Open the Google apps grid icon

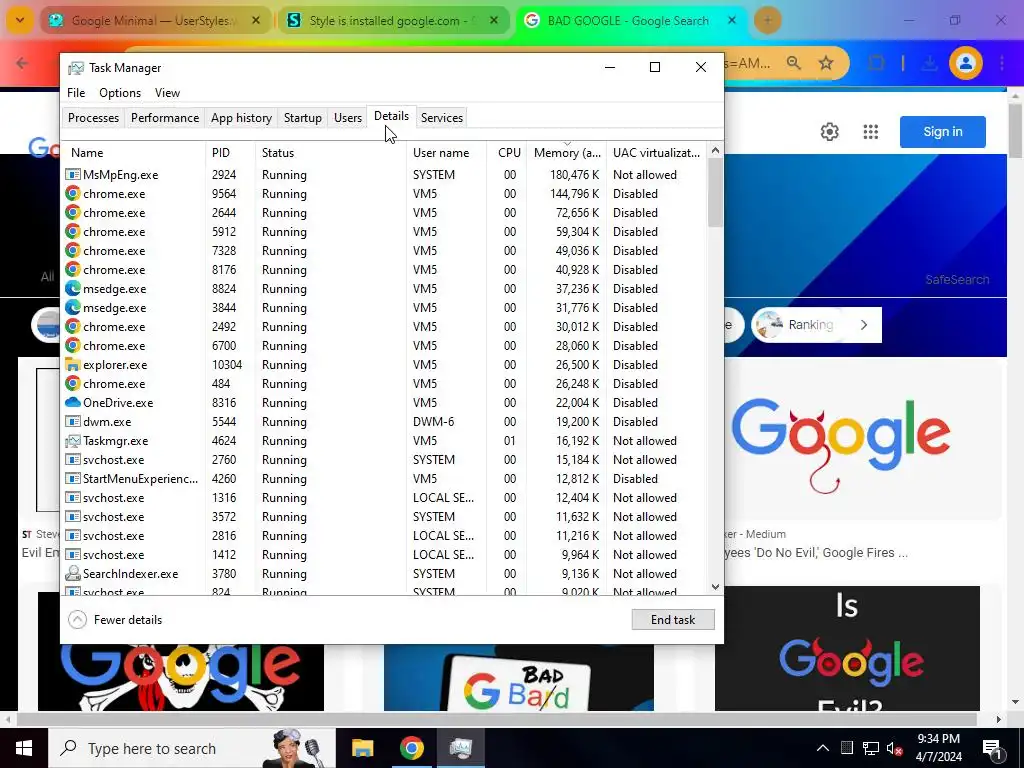pos(871,132)
